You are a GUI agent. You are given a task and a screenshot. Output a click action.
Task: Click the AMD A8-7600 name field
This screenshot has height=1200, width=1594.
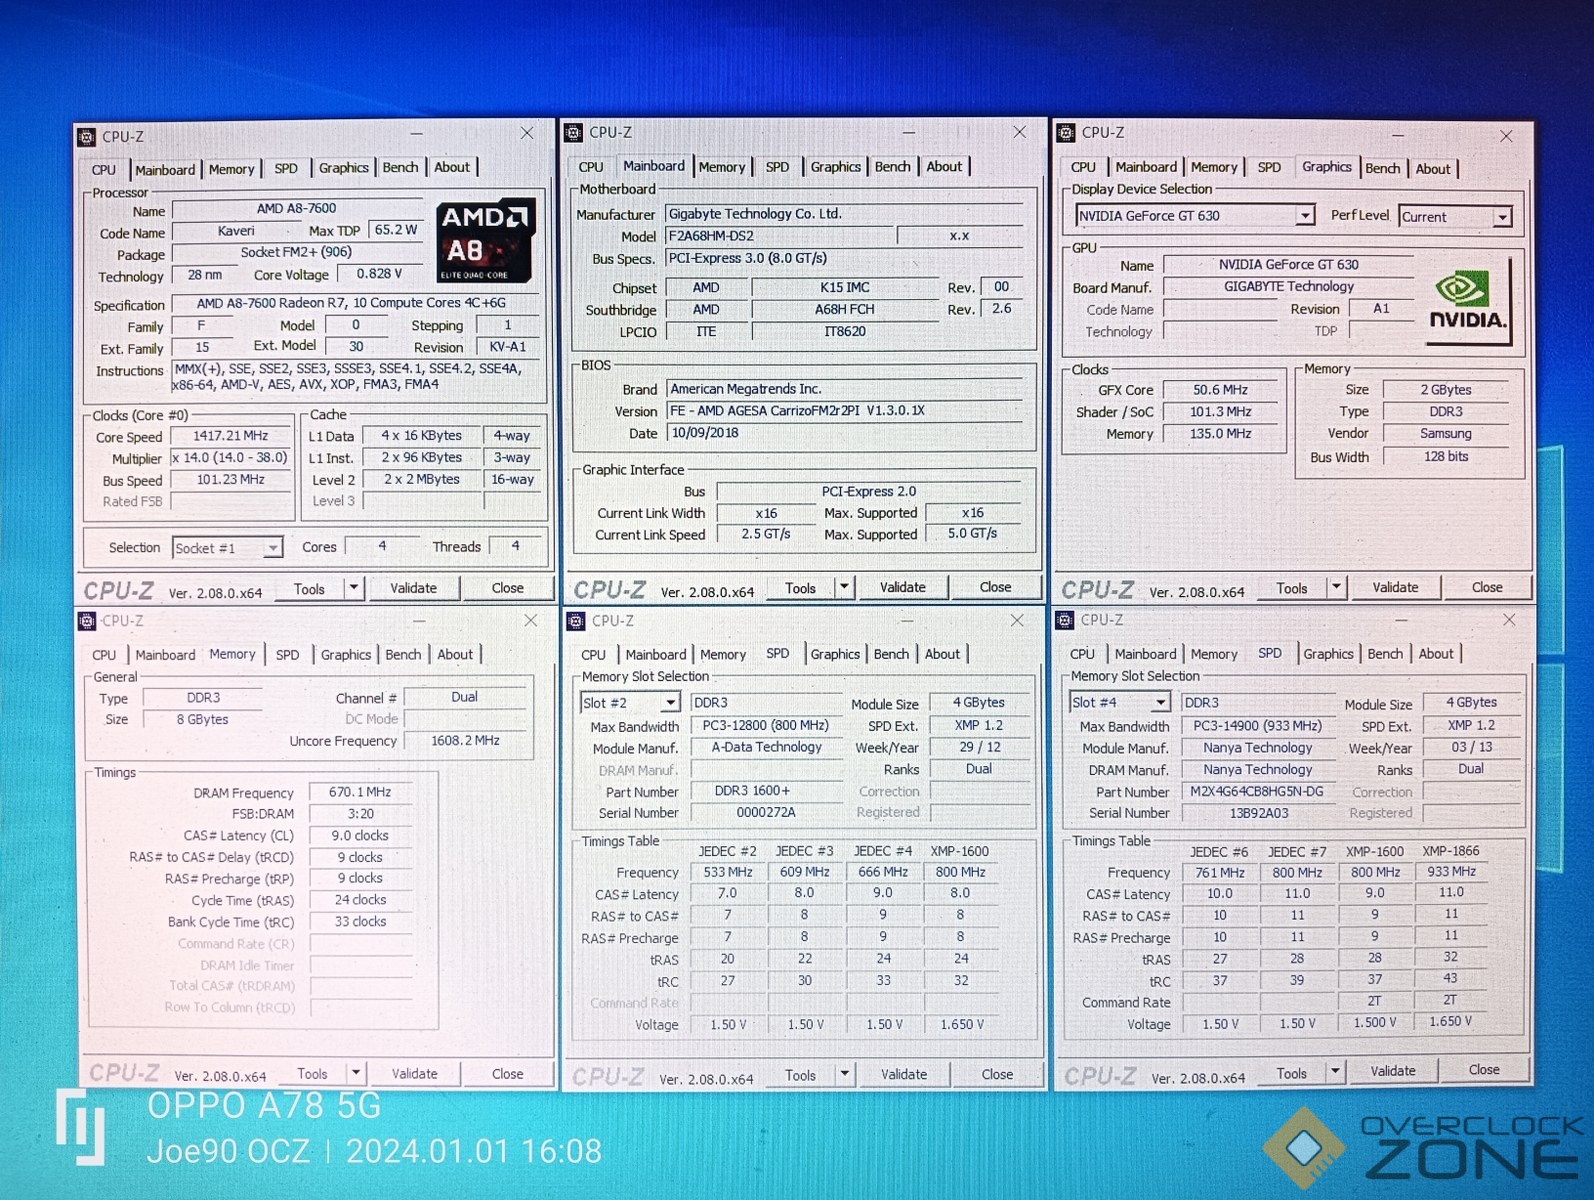296,209
